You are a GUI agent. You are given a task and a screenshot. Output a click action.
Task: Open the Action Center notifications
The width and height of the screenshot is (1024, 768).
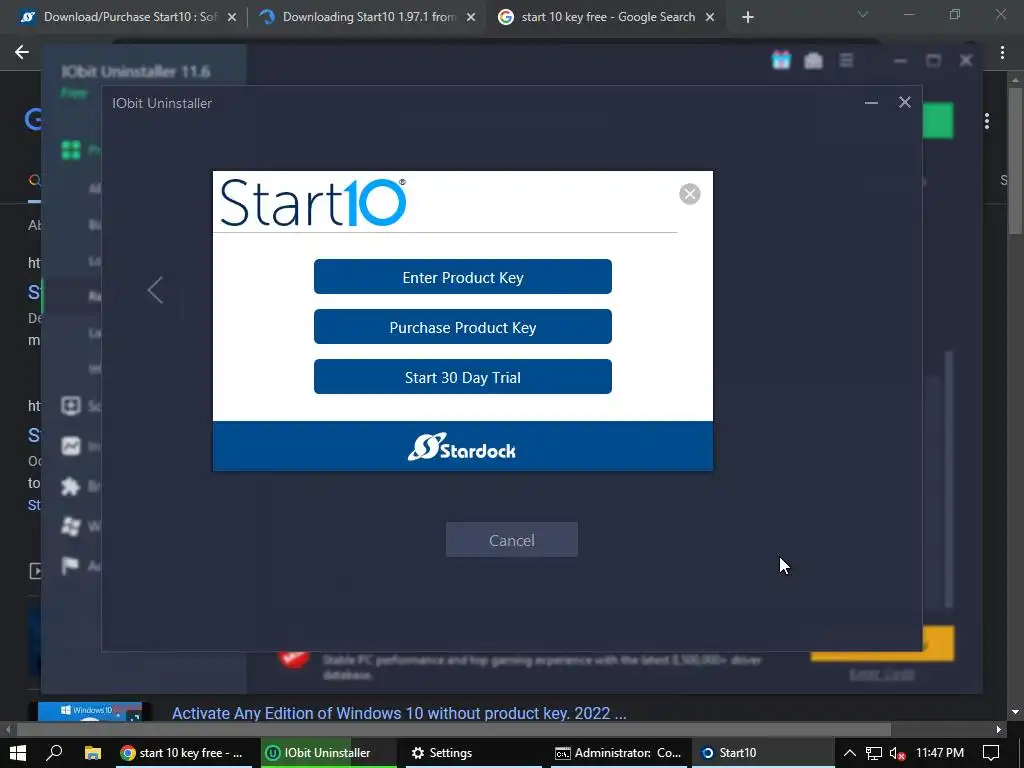tap(991, 753)
